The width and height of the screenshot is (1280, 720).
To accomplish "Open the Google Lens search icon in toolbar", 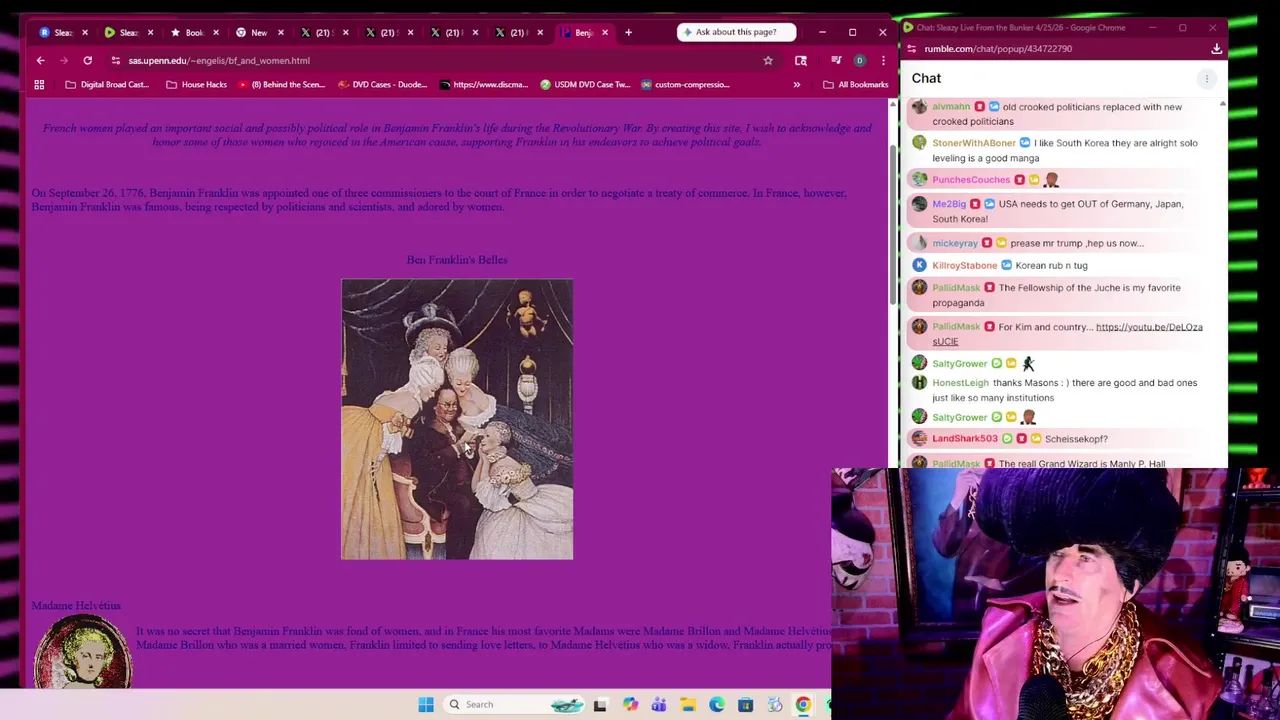I will (x=801, y=60).
